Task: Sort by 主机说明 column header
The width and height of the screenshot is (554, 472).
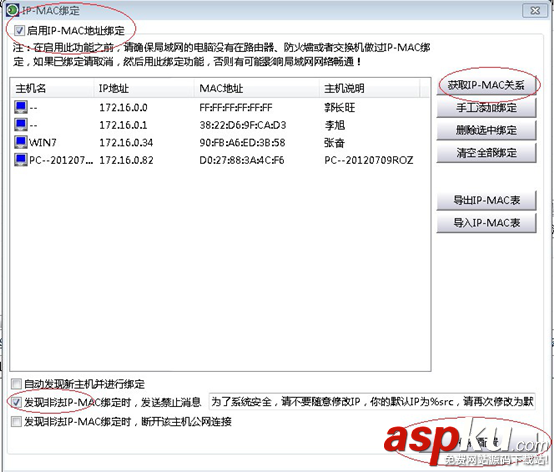Action: (x=370, y=88)
